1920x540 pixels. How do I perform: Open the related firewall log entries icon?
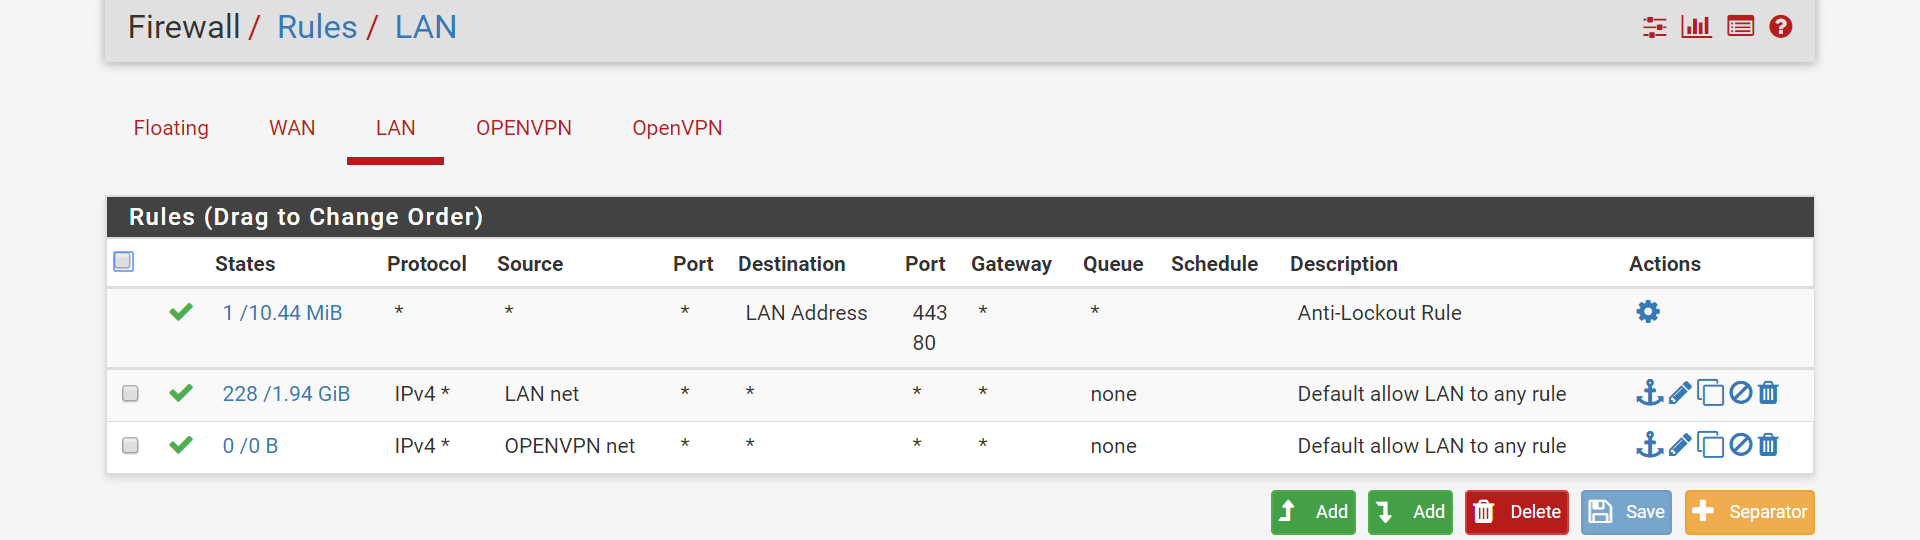(1740, 27)
